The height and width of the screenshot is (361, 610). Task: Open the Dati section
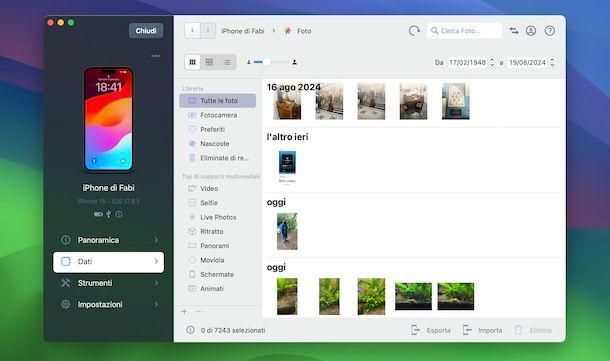coord(109,262)
